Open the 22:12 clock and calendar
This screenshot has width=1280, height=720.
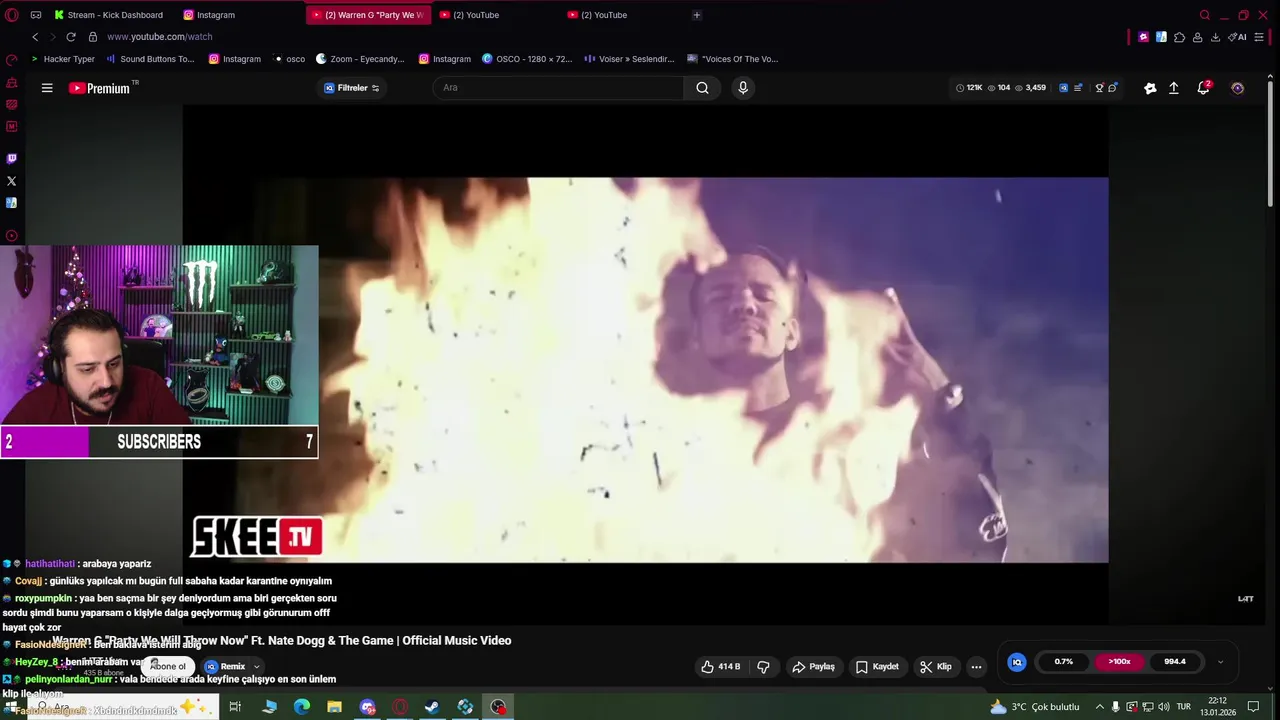[x=1217, y=707]
